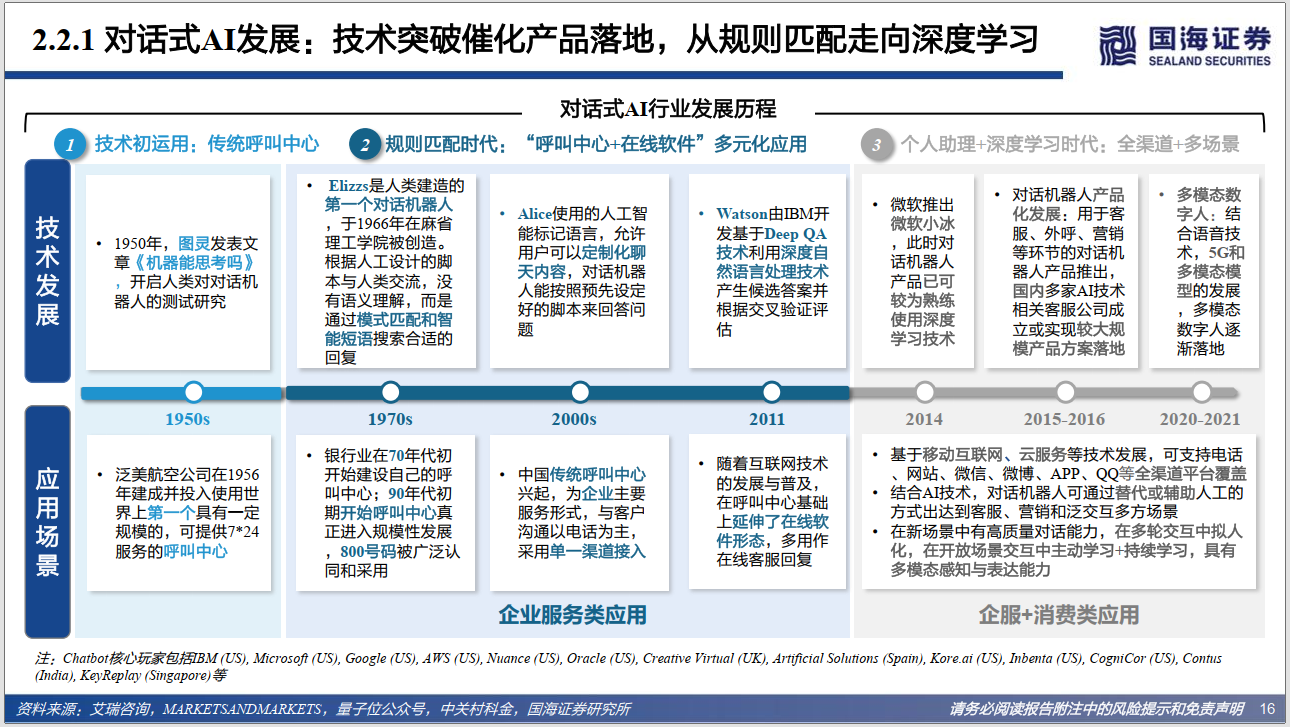Click the Elizzs 对话机器人 text card

(x=386, y=272)
